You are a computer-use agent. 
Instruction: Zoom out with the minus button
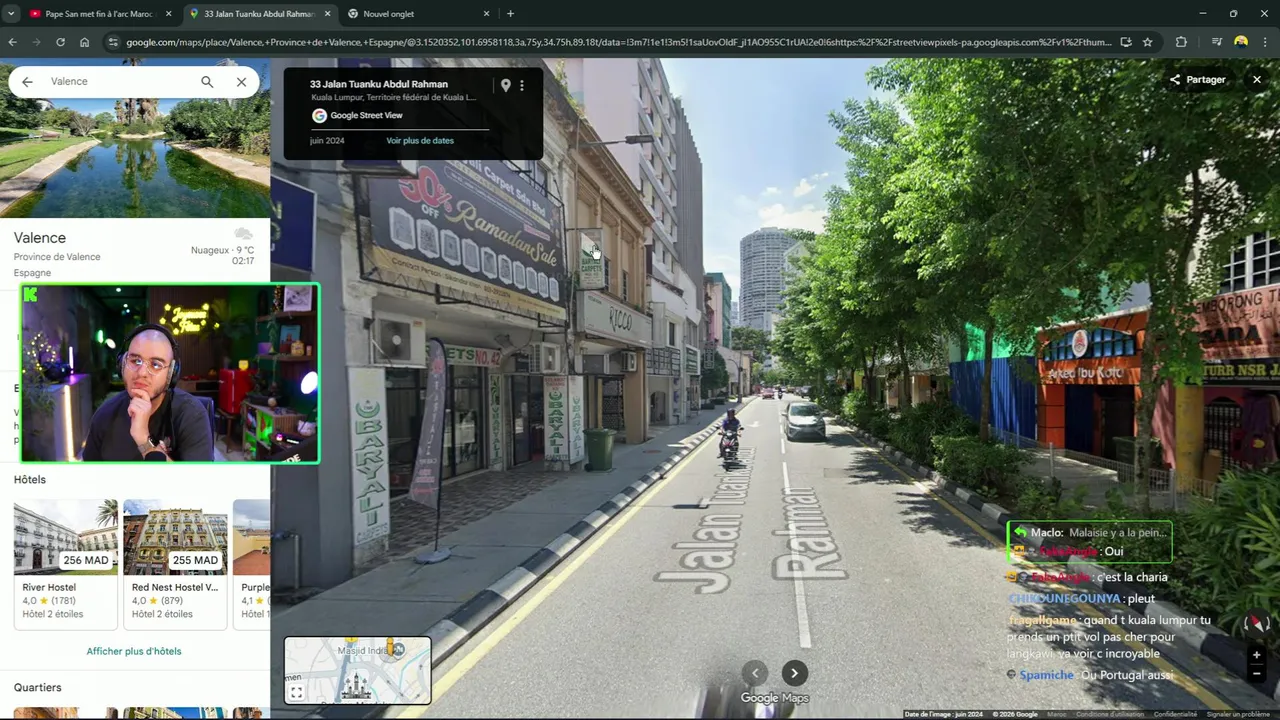coord(1256,674)
